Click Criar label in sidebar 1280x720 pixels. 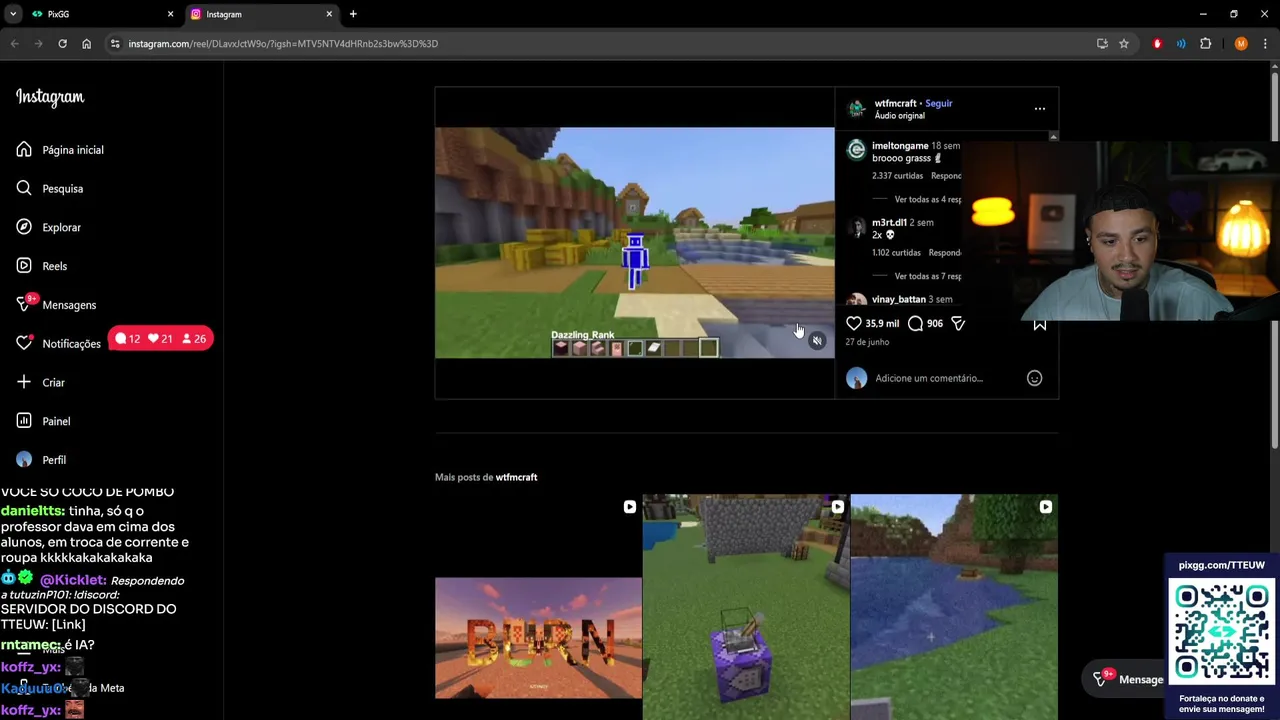click(53, 382)
